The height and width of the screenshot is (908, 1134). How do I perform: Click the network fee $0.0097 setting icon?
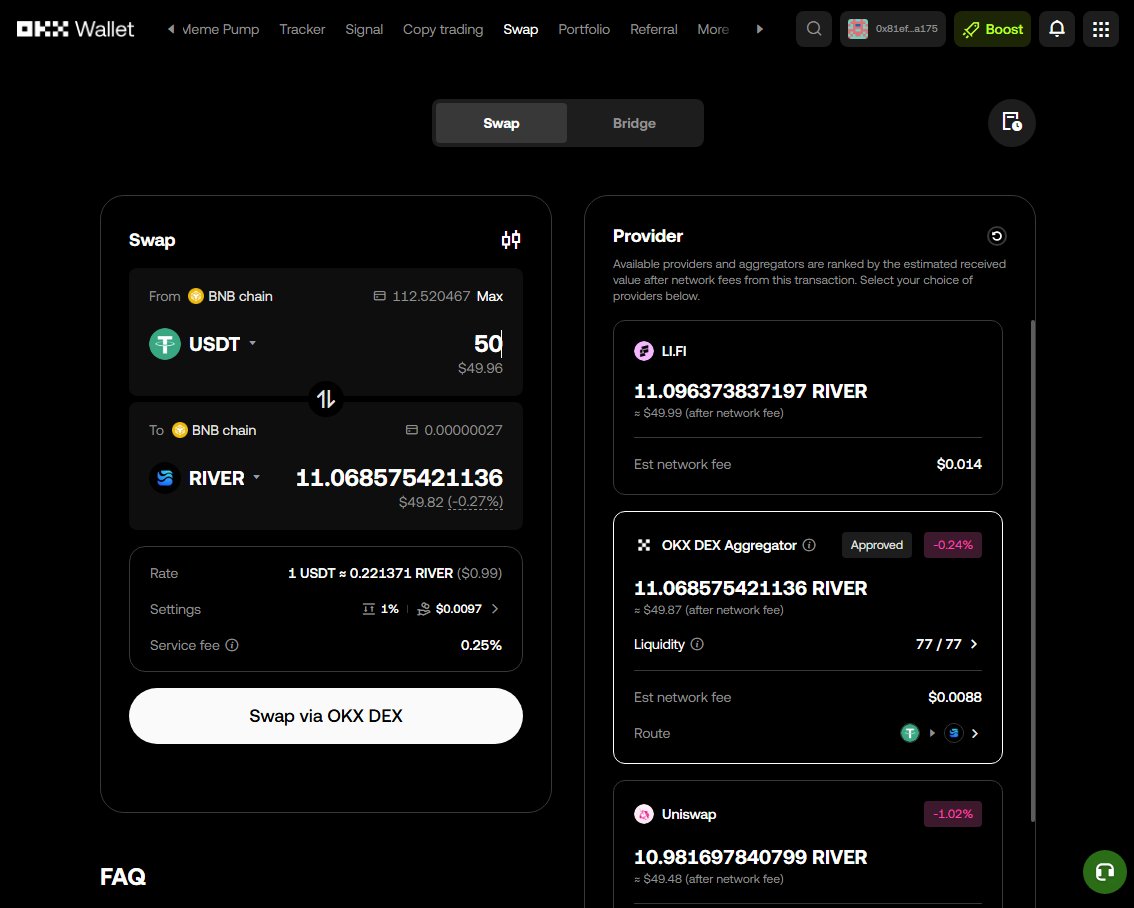pos(424,609)
